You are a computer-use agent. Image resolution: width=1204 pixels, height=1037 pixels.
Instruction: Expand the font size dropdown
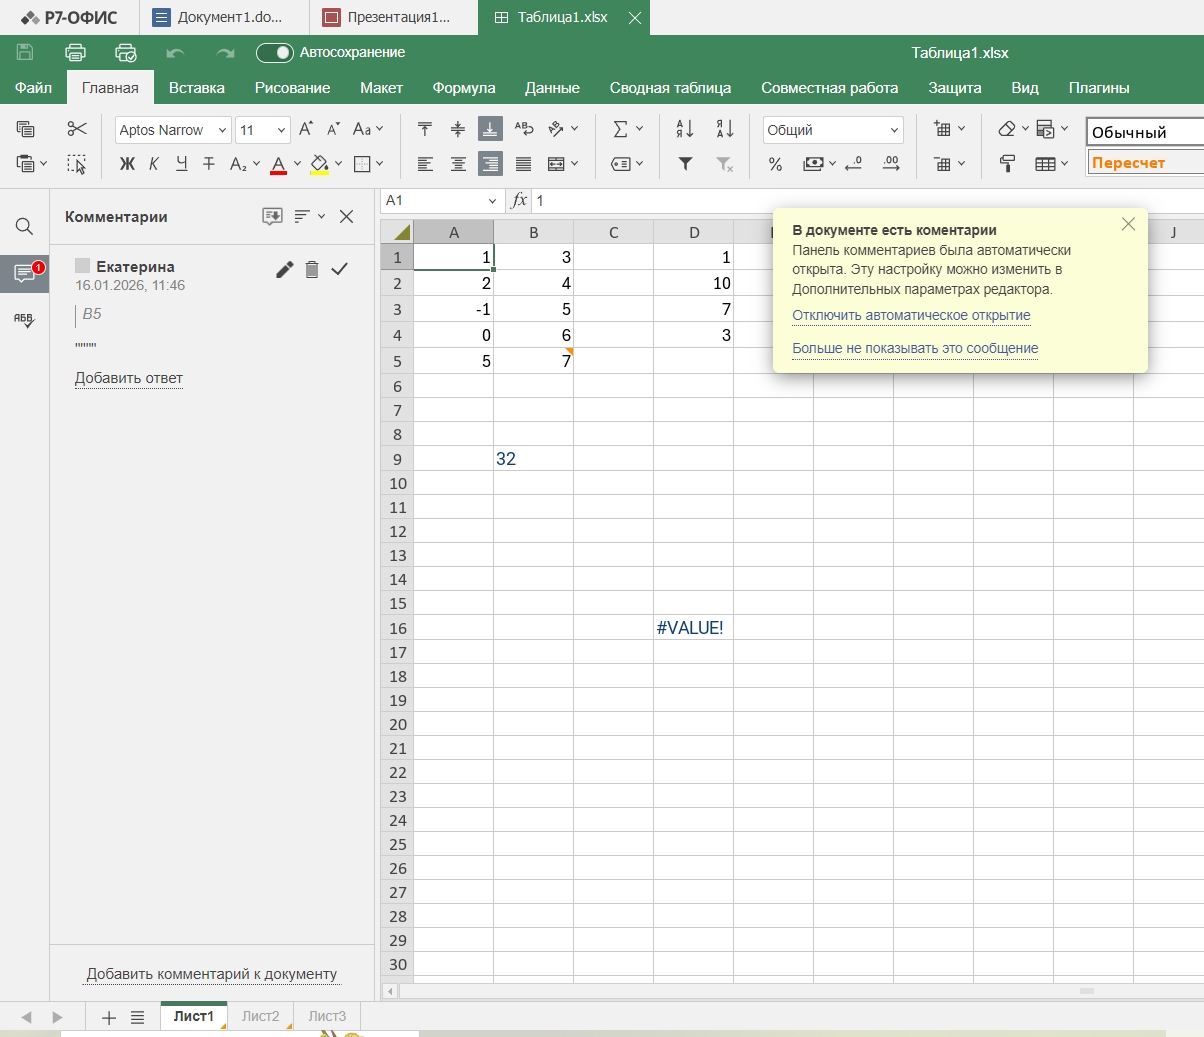(x=281, y=130)
